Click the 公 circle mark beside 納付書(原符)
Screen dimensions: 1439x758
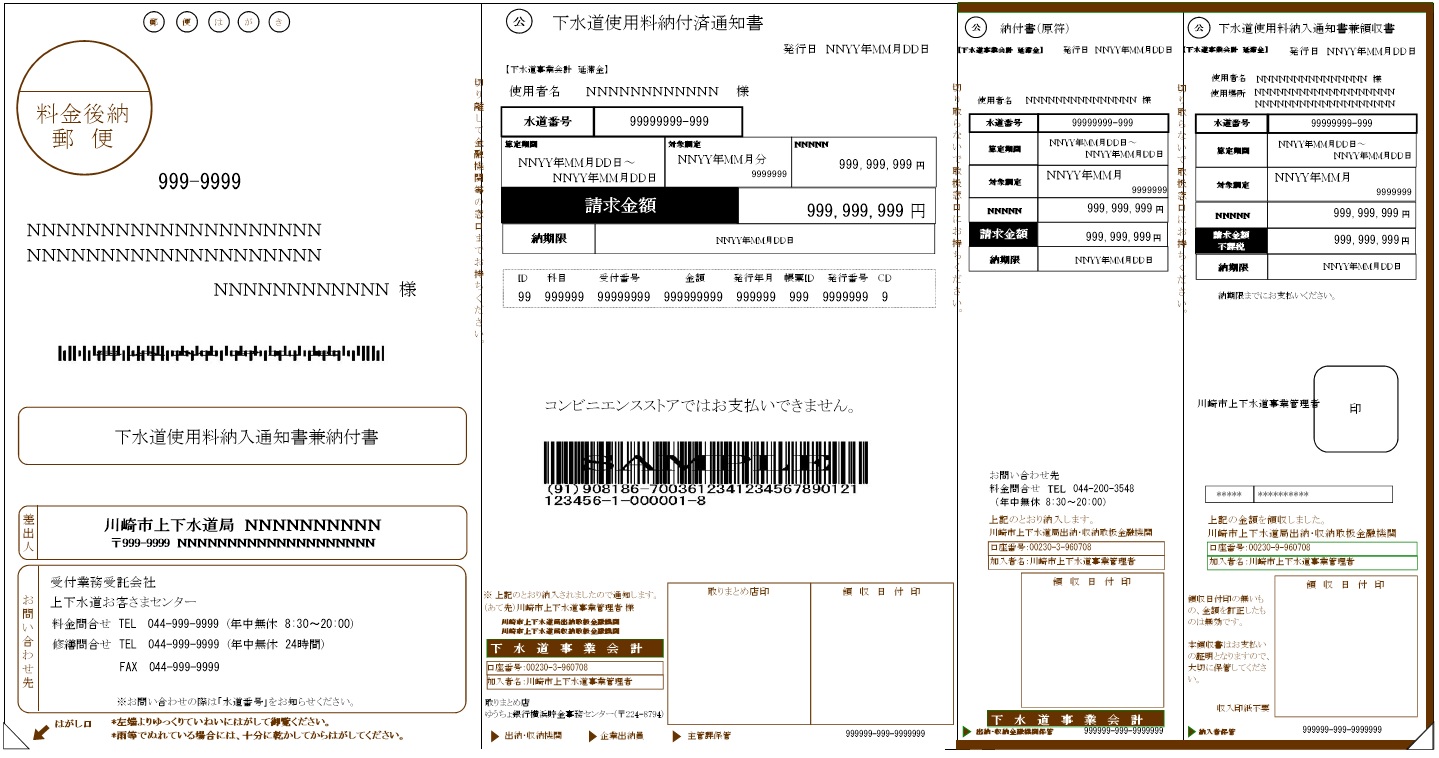click(978, 29)
